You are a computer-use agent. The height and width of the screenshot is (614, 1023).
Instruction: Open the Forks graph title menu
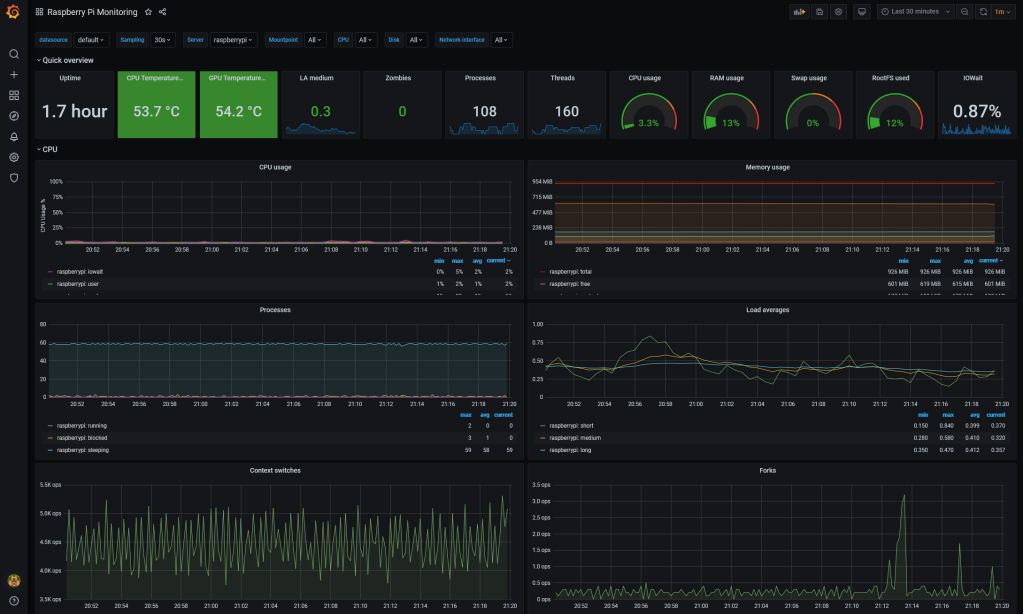(768, 470)
